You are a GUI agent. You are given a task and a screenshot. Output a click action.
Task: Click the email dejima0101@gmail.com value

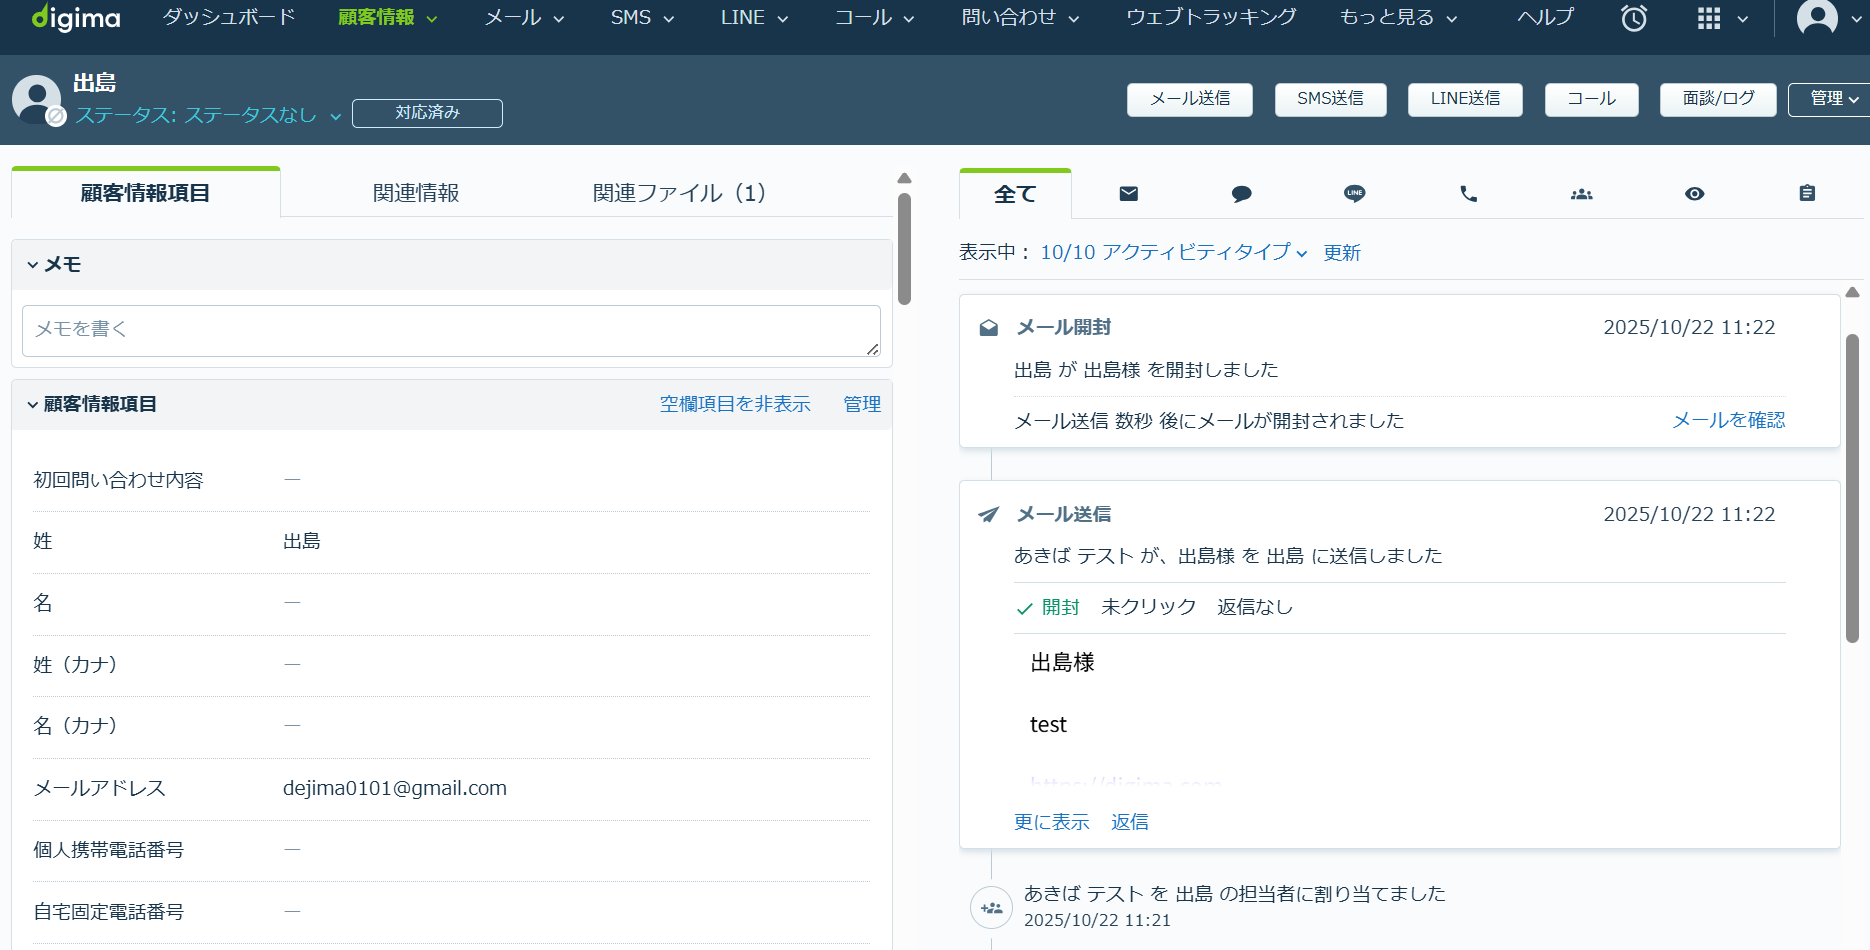click(x=395, y=789)
